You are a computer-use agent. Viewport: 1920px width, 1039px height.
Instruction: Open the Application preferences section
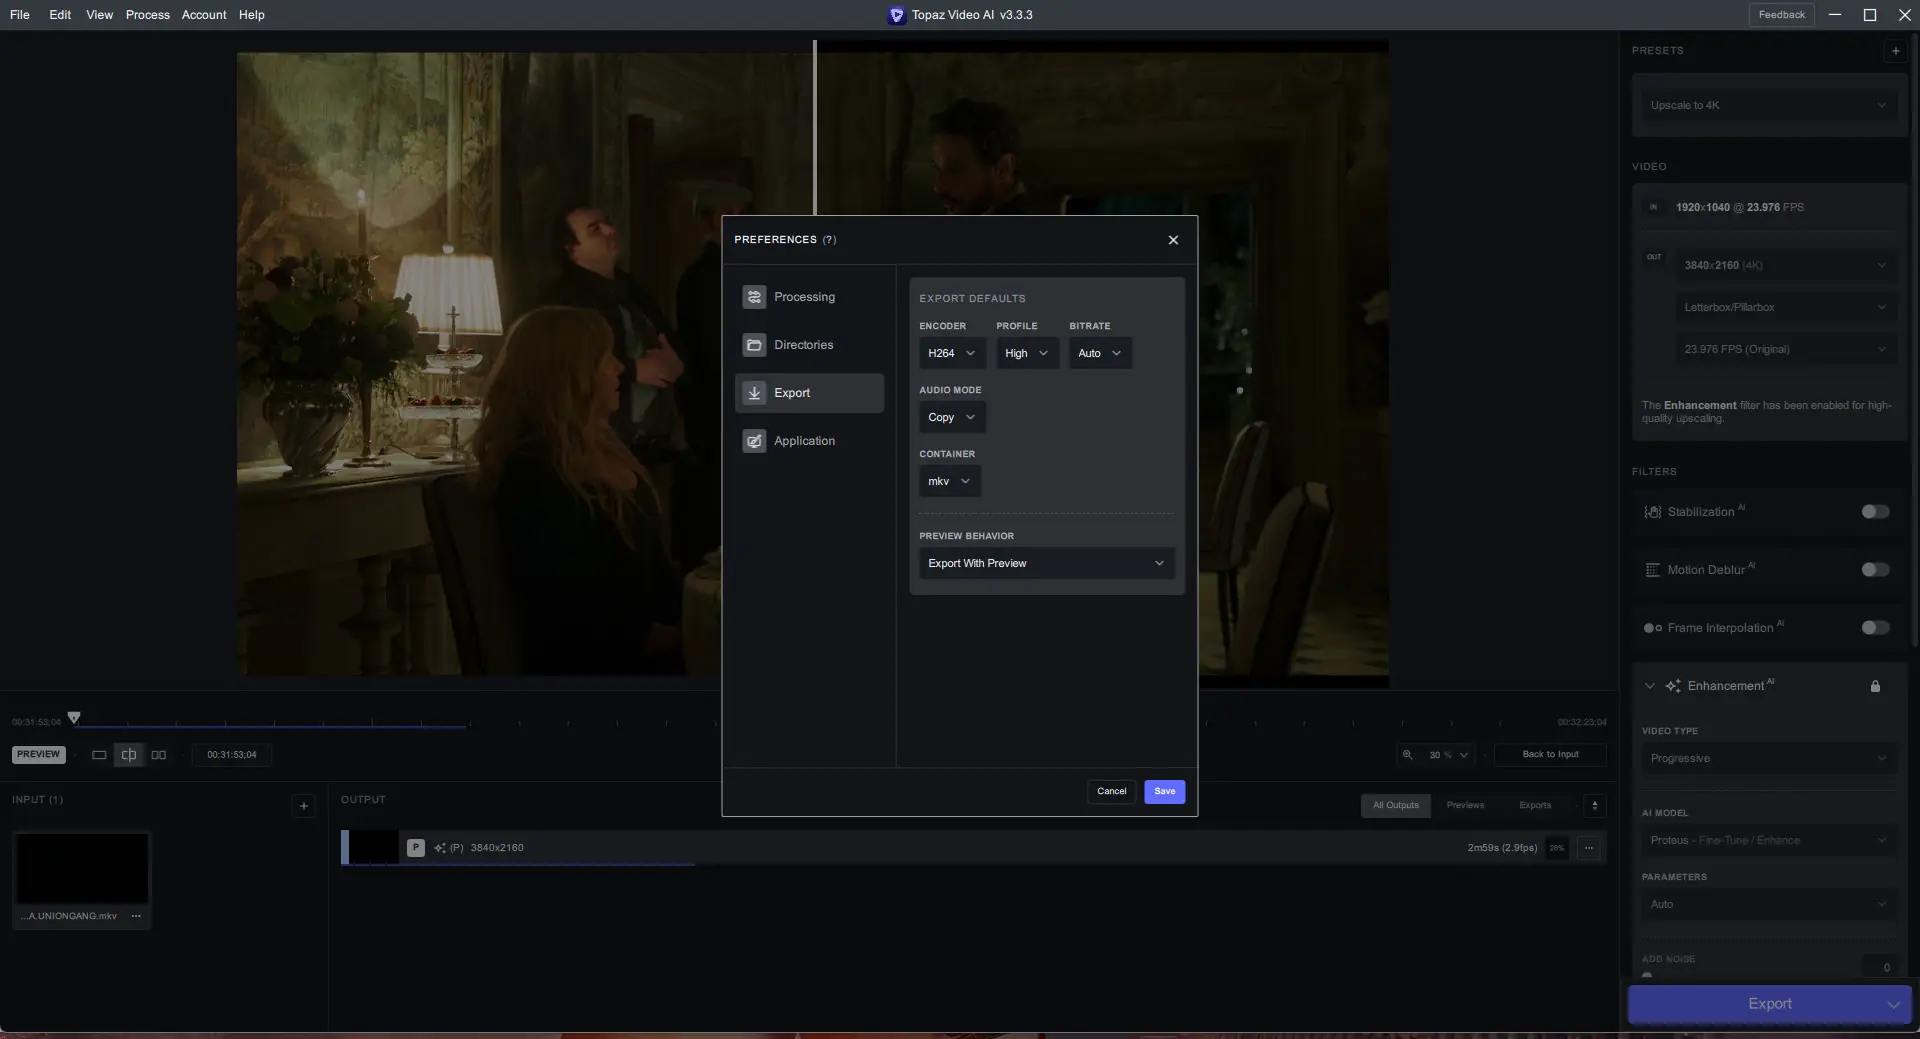[809, 441]
